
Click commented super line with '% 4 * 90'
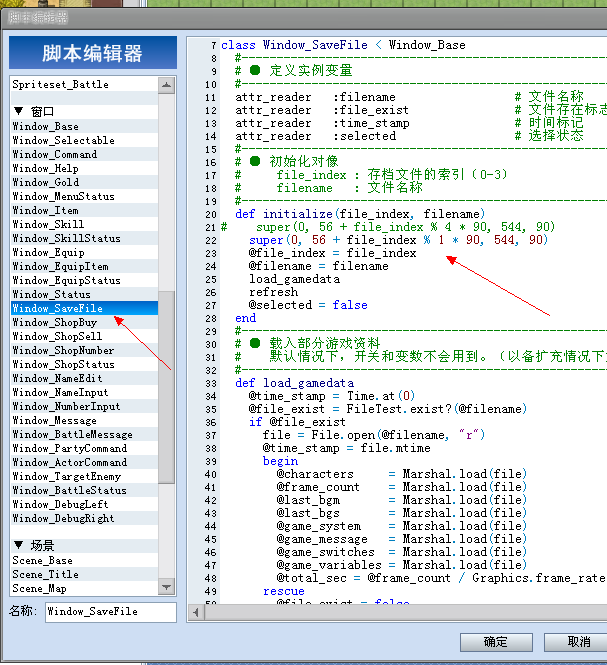pos(388,227)
